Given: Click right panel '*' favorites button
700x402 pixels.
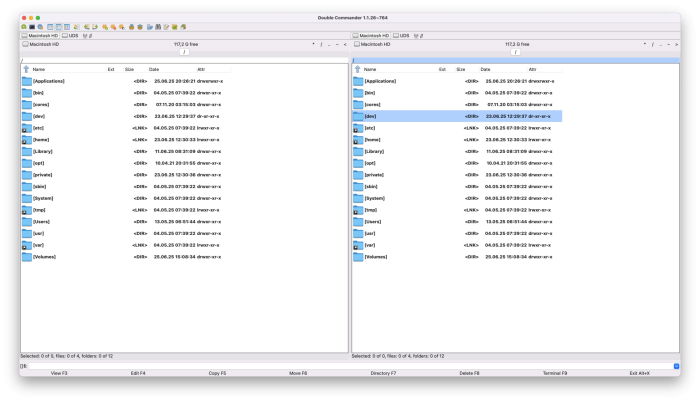Looking at the screenshot, I should pos(645,44).
